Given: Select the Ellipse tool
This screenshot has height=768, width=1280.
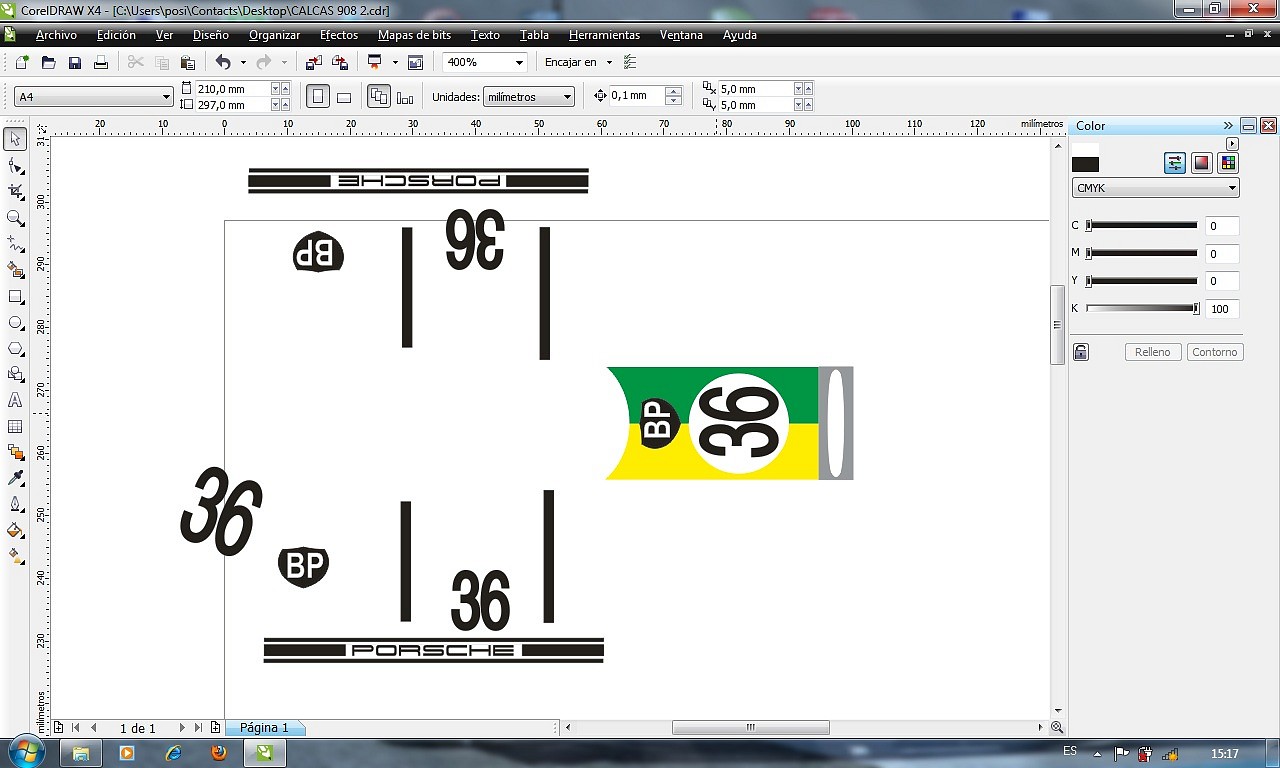Looking at the screenshot, I should 15,323.
